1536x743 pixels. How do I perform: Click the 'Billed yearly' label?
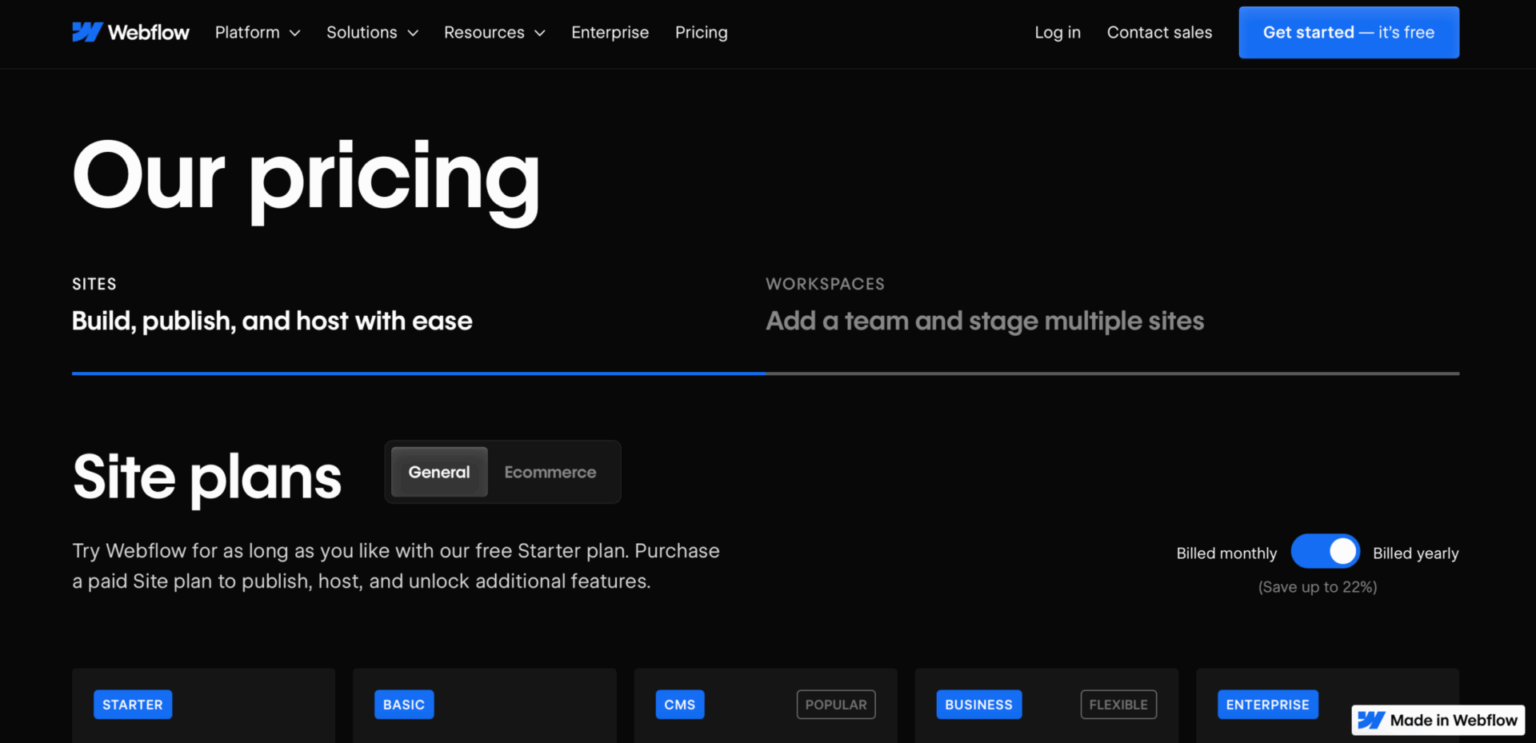click(1416, 553)
